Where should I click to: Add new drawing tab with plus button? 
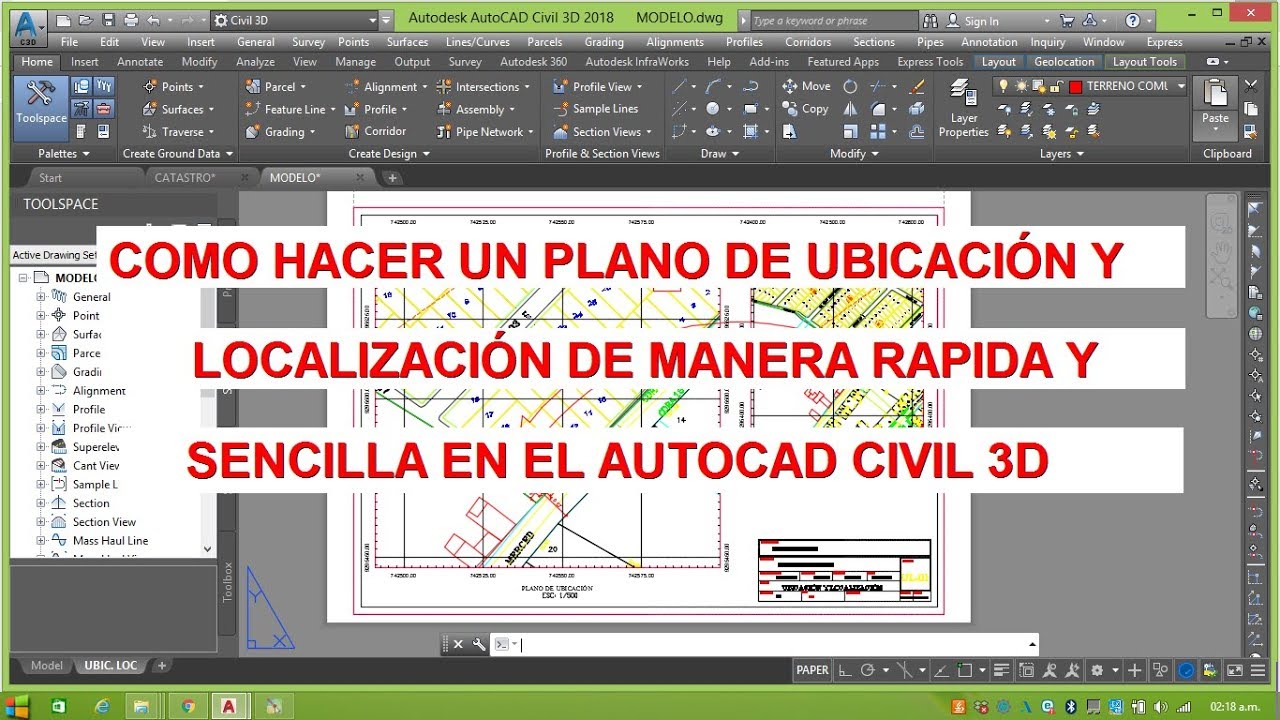[x=392, y=178]
